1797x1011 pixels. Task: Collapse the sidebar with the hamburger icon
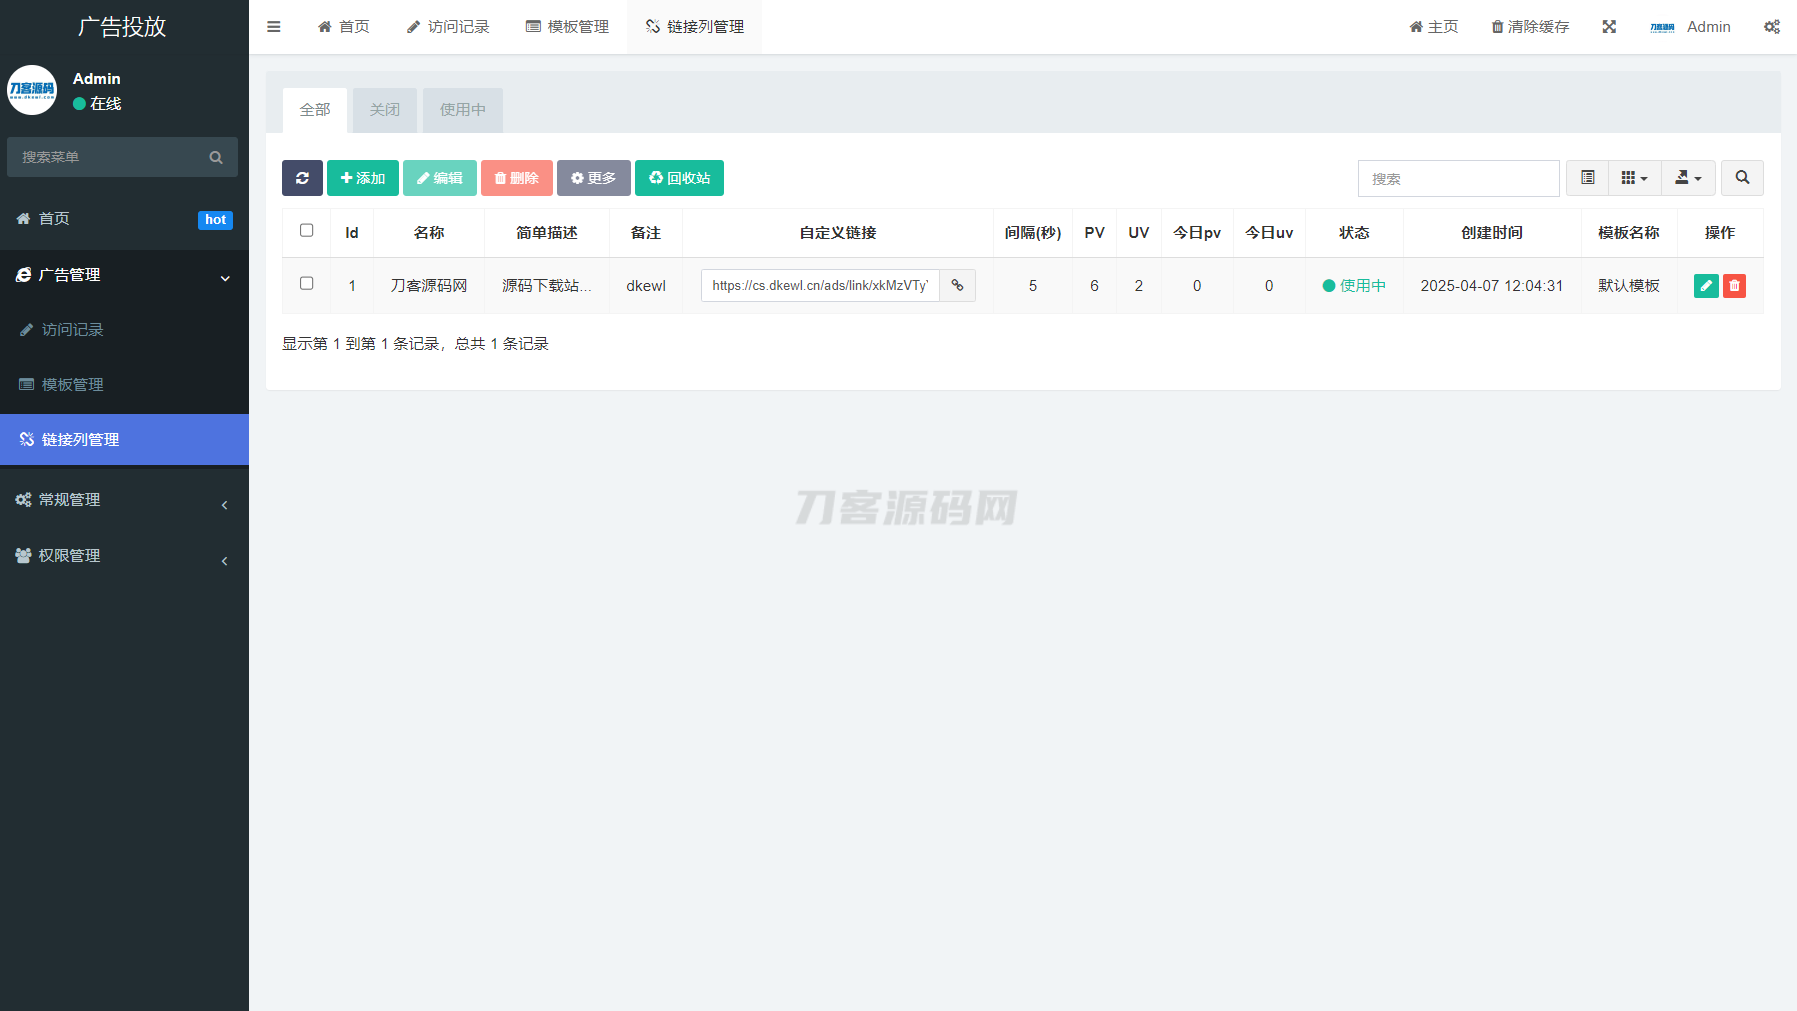273,27
